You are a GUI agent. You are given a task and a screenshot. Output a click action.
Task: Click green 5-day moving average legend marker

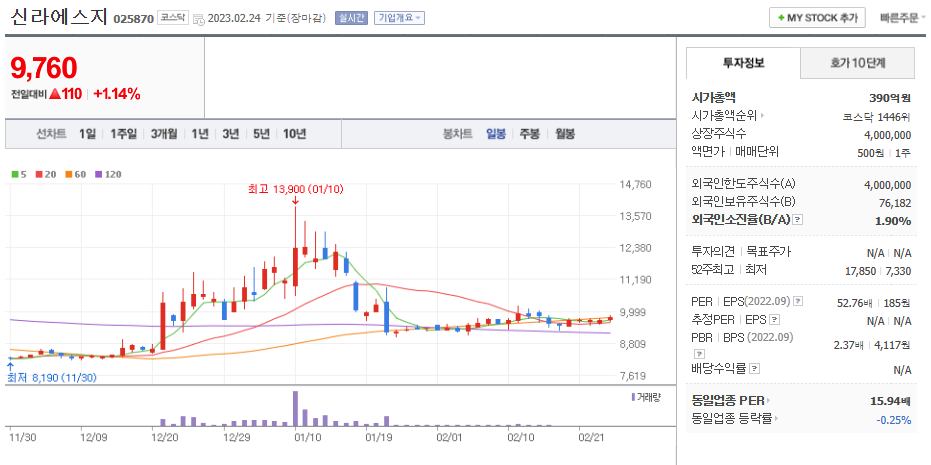click(15, 175)
